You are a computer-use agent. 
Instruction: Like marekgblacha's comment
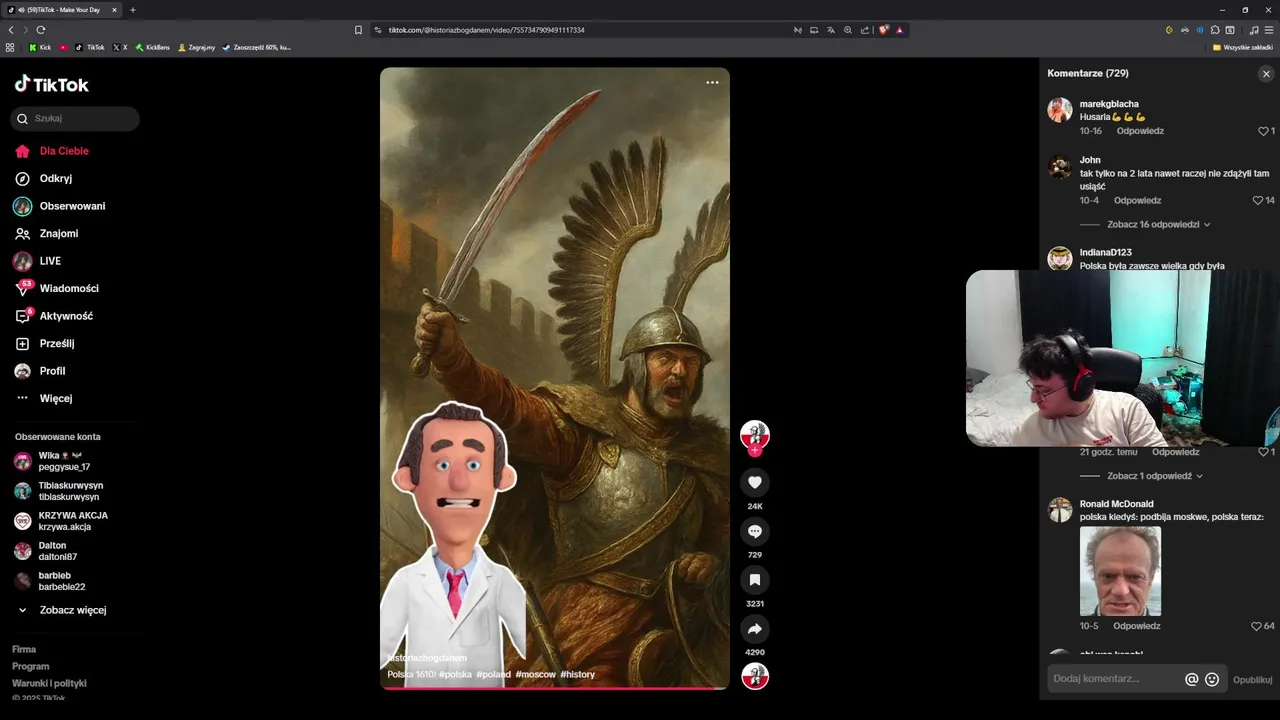pos(1263,131)
